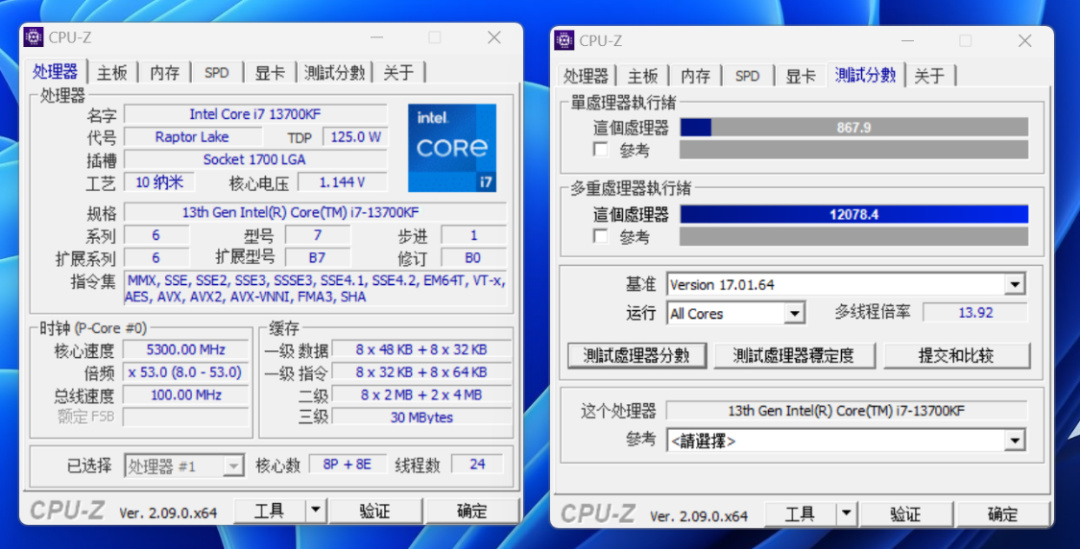
Task: Click 工具 button in right window
Action: (x=800, y=514)
